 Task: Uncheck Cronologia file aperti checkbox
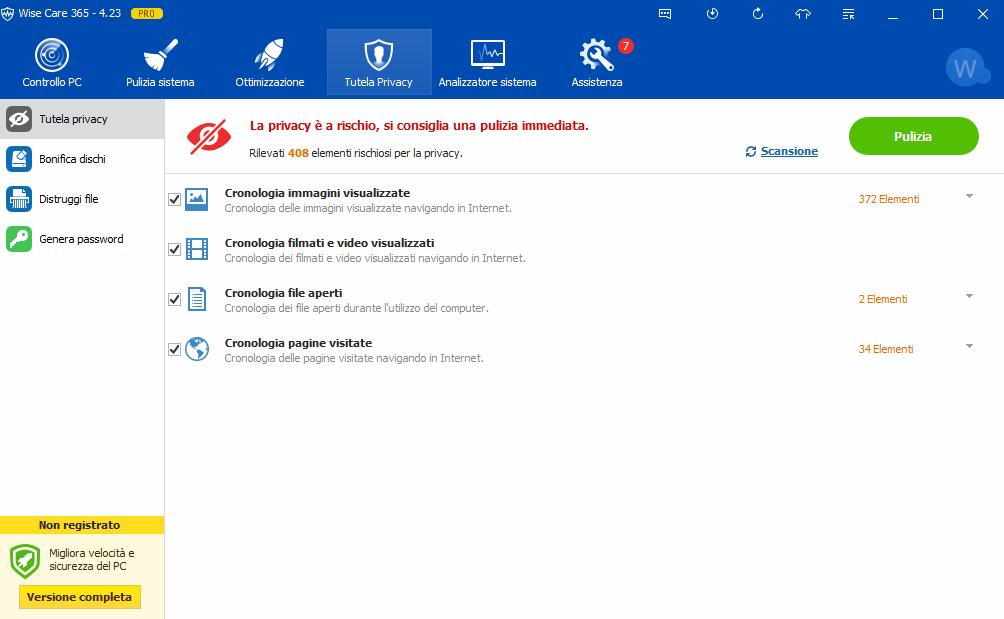[174, 299]
